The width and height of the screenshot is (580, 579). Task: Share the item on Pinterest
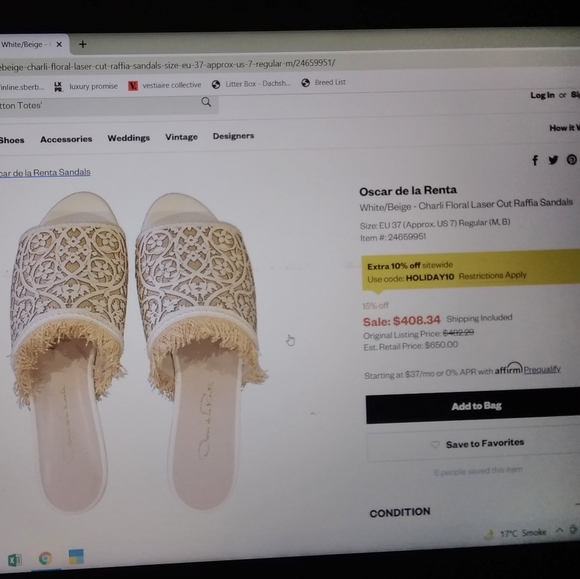571,159
